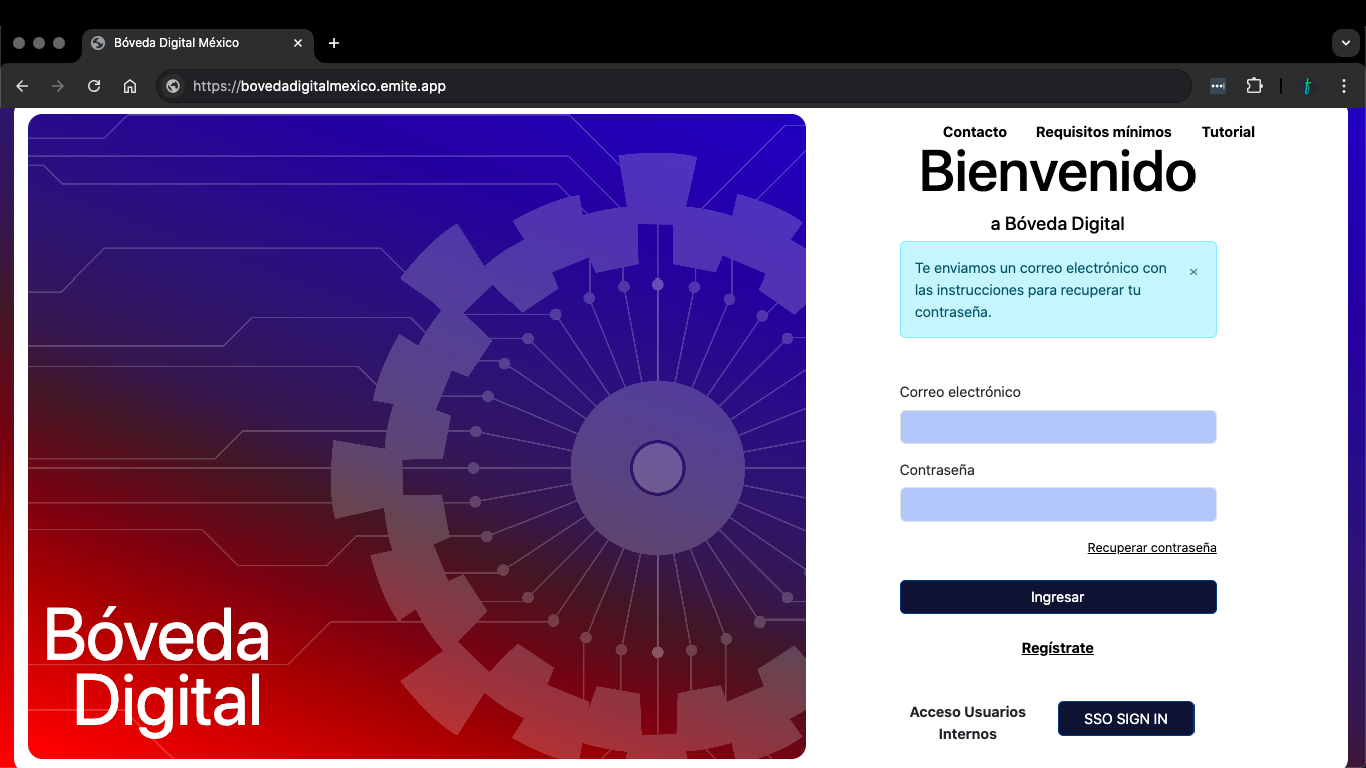Viewport: 1366px width, 768px height.
Task: Dismiss the password recovery notification
Action: coord(1193,272)
